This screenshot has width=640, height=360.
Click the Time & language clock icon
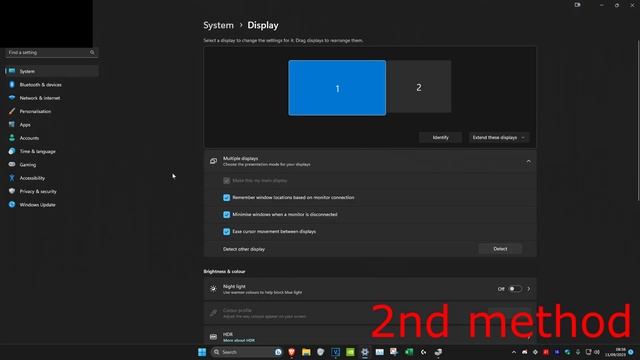click(12, 151)
